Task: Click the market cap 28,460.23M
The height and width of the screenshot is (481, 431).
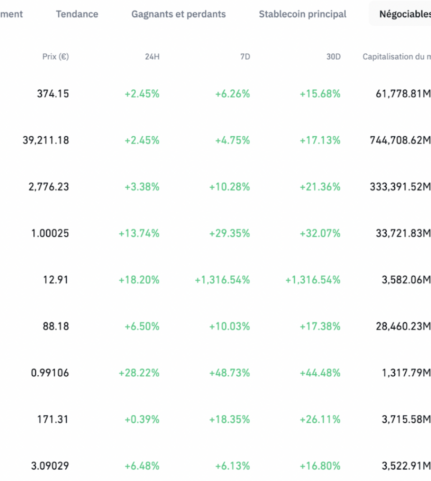Action: [403, 326]
